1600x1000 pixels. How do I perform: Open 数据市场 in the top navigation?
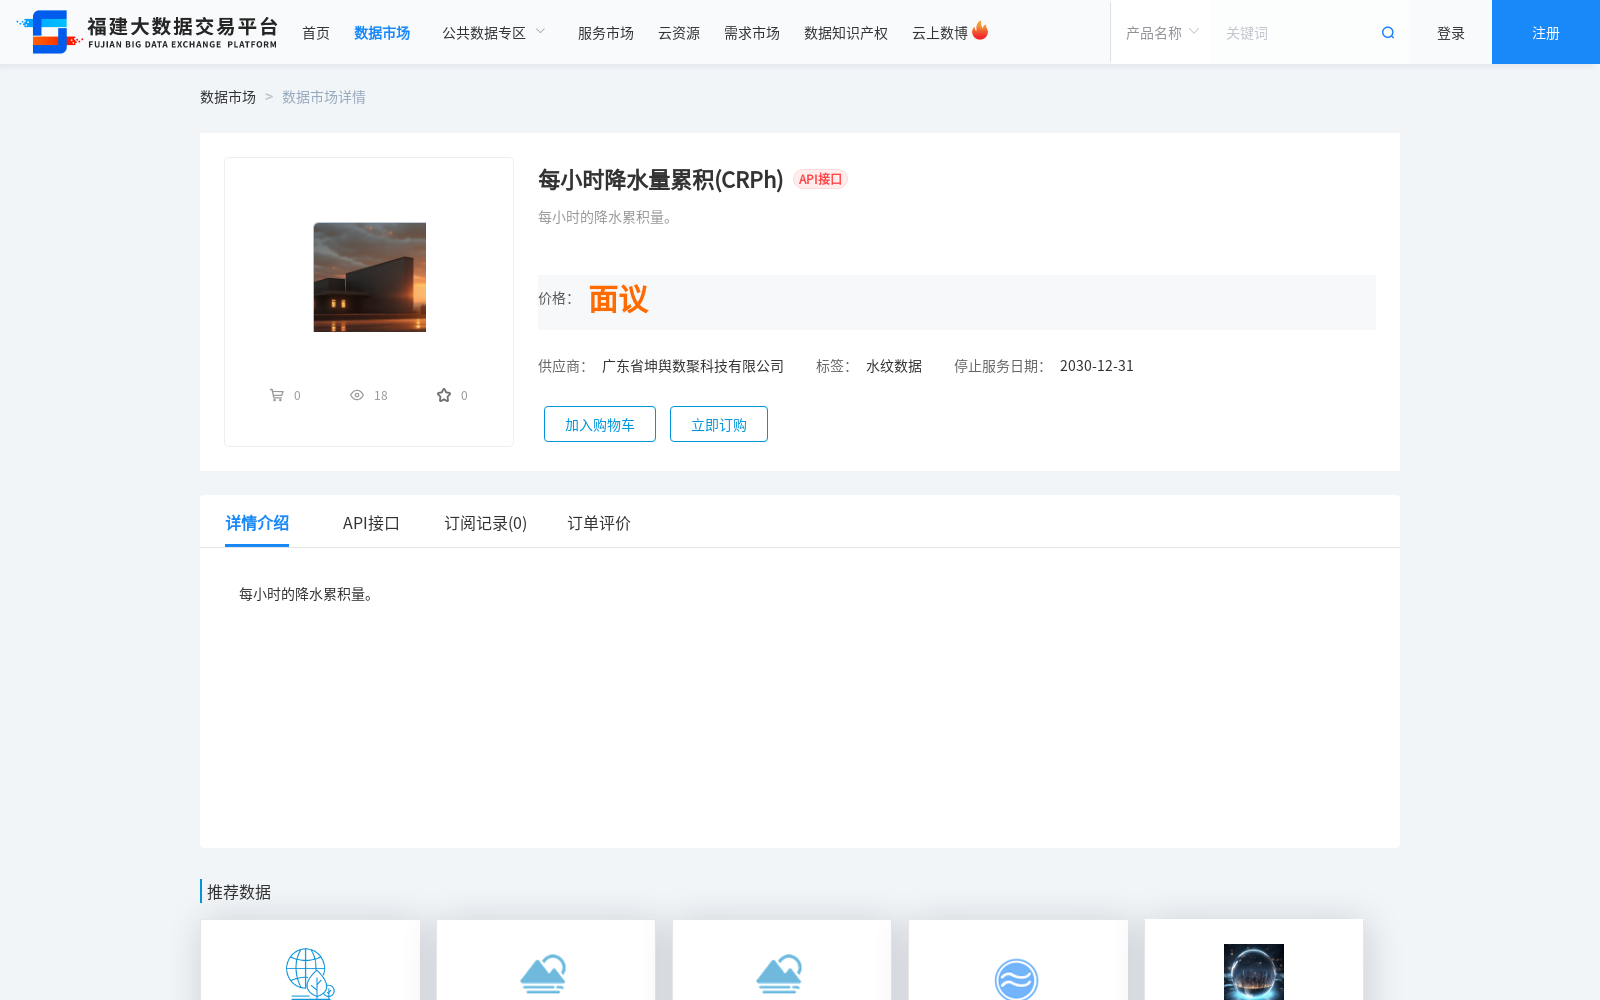pos(382,33)
